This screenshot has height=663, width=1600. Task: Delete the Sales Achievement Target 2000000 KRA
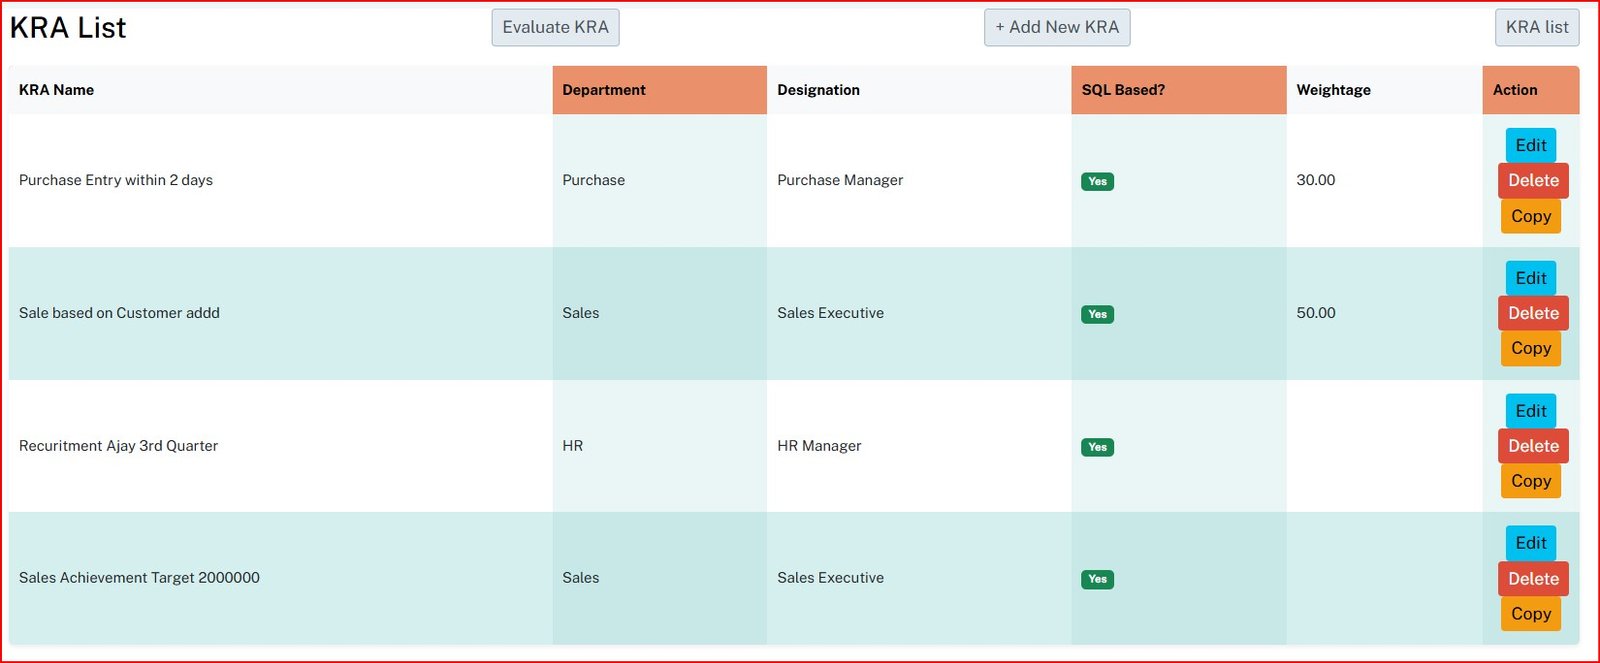(1532, 579)
